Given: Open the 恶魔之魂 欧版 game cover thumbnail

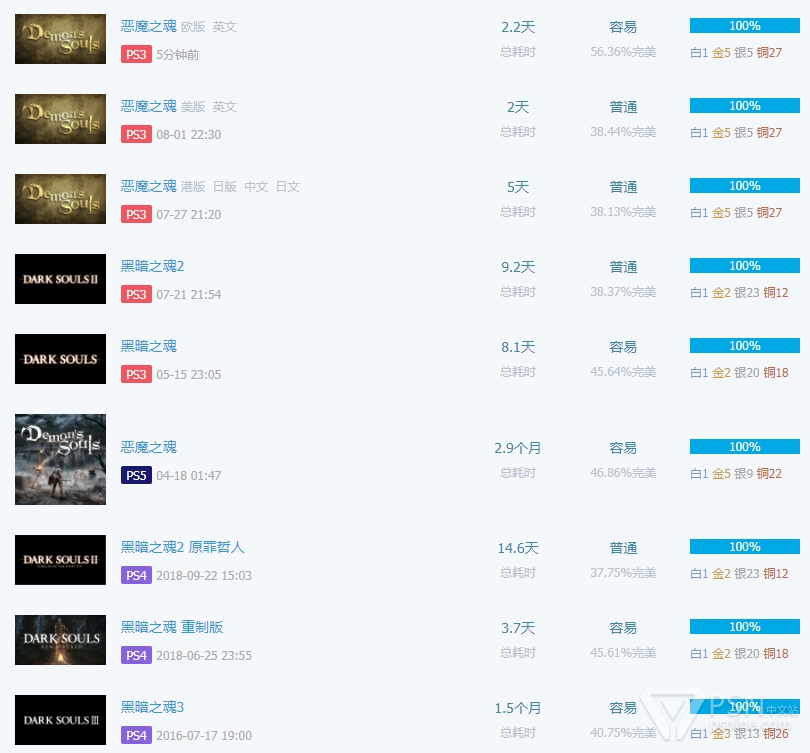Looking at the screenshot, I should coord(60,39).
